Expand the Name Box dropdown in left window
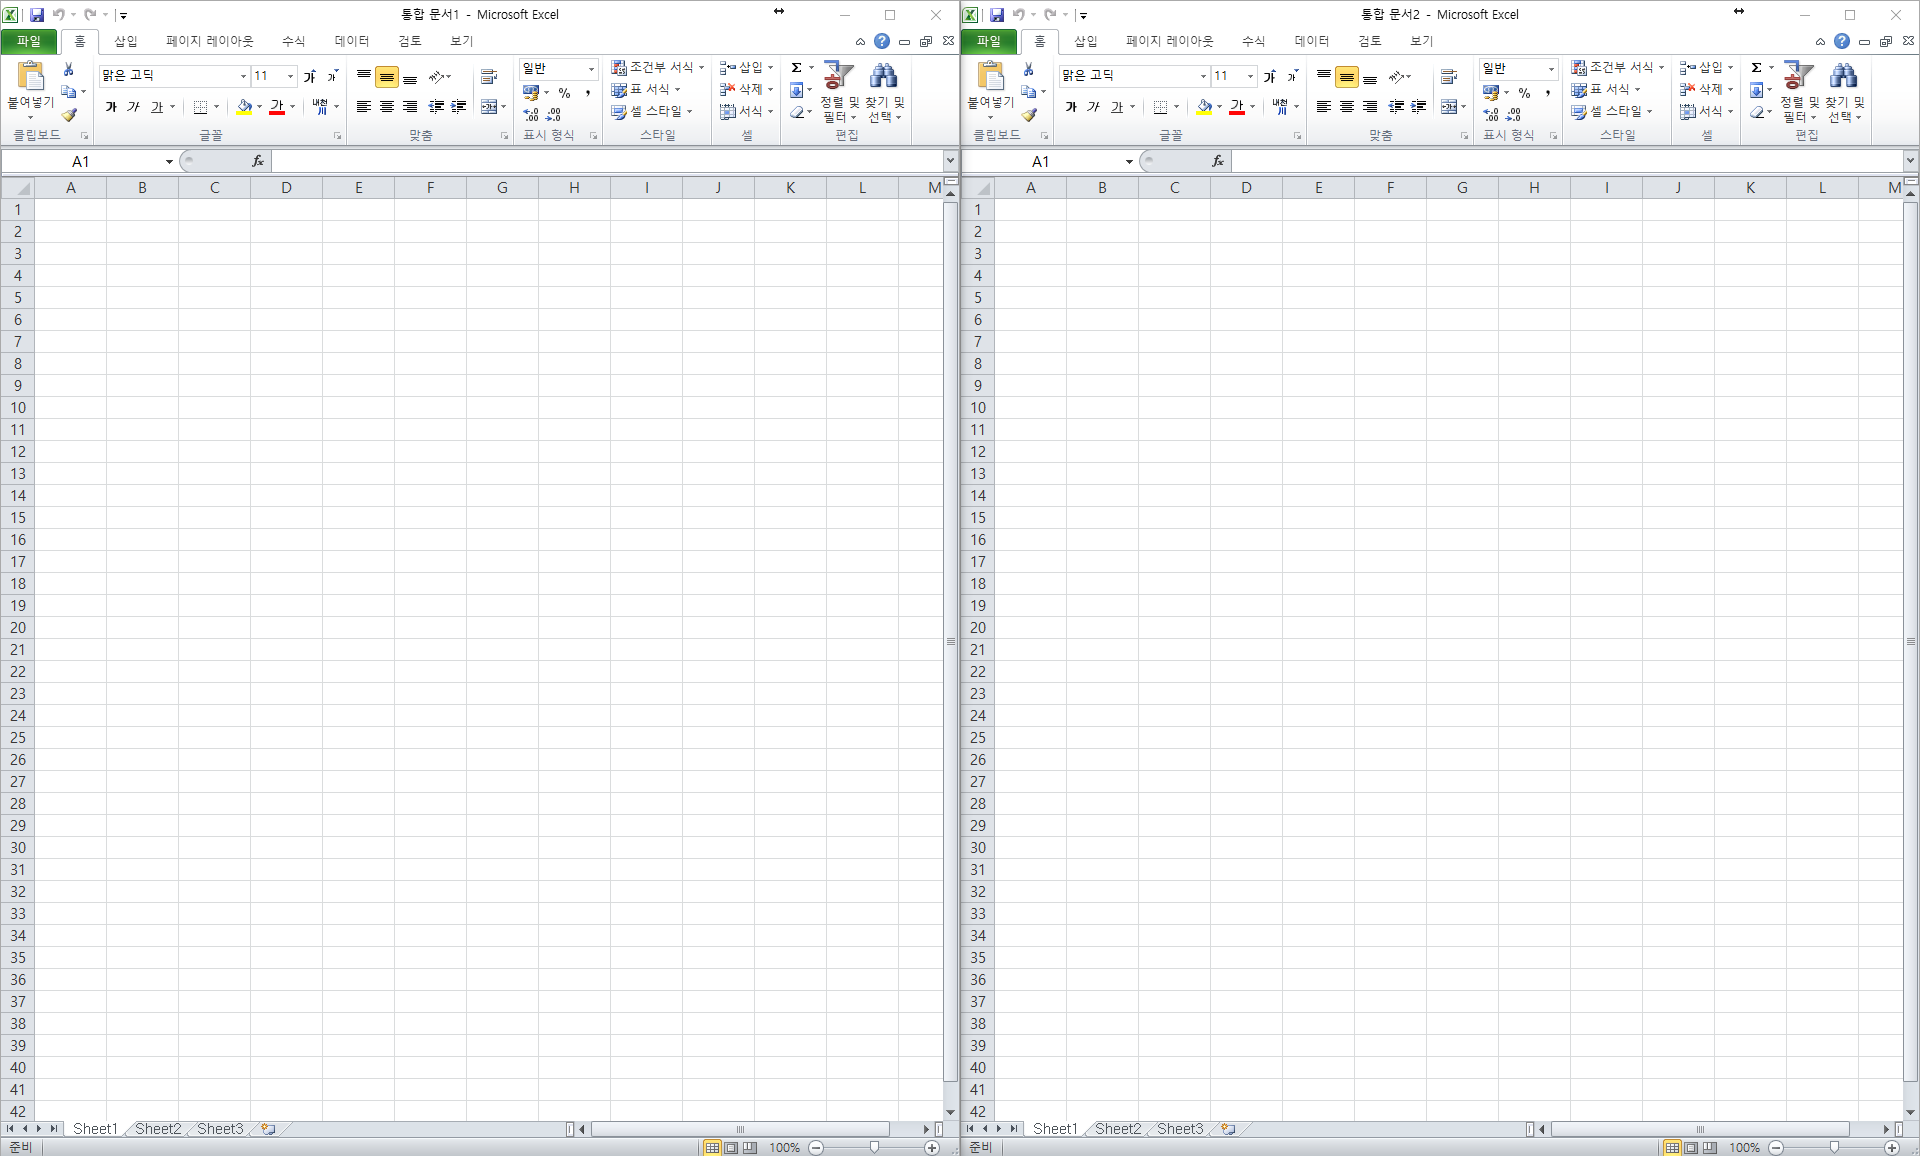This screenshot has height=1156, width=1920. point(169,161)
